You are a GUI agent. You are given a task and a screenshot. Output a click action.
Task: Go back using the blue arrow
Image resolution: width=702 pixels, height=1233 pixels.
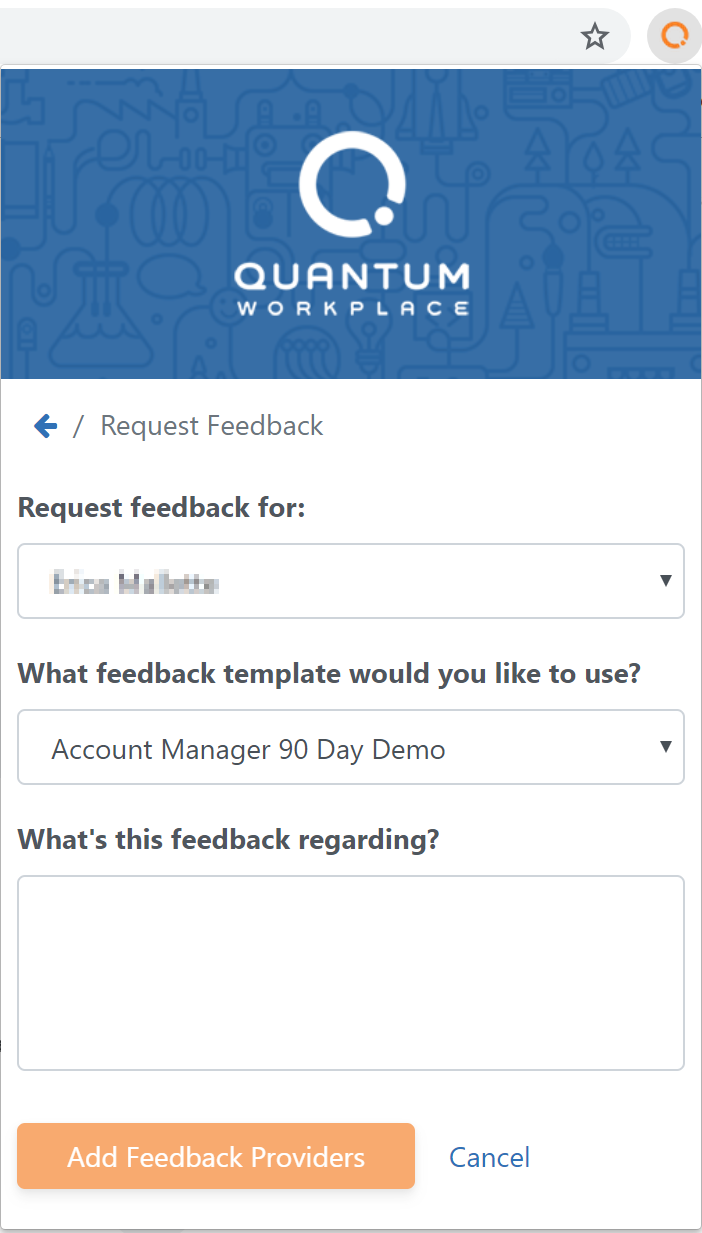tap(45, 426)
